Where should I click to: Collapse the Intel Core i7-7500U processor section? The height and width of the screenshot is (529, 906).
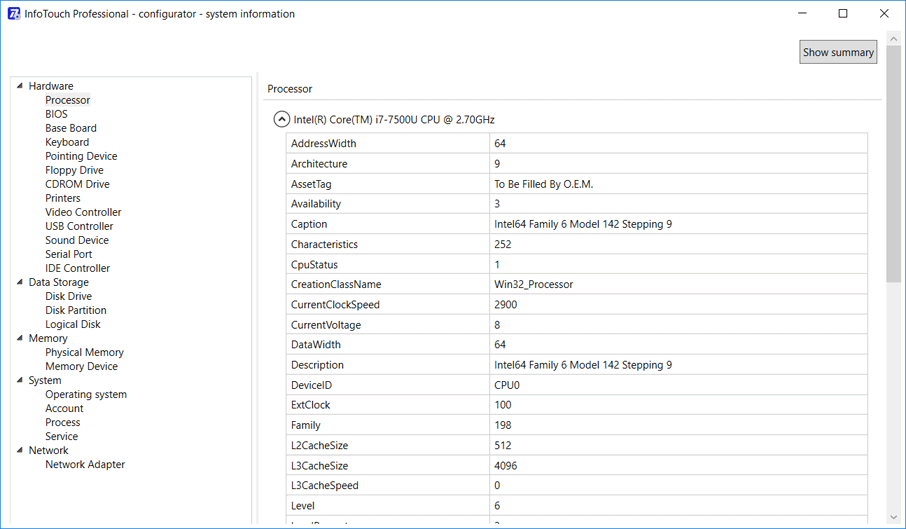[281, 120]
